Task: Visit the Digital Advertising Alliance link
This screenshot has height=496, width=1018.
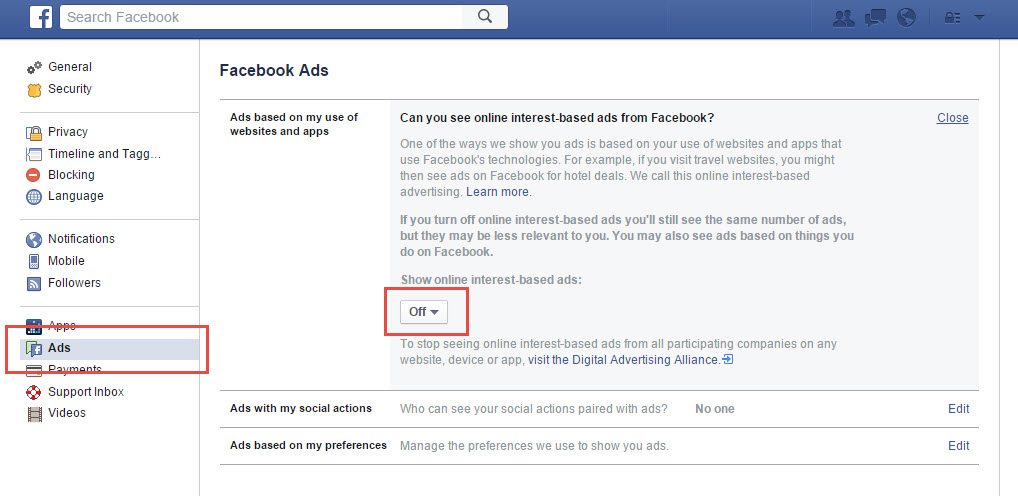Action: pos(623,360)
